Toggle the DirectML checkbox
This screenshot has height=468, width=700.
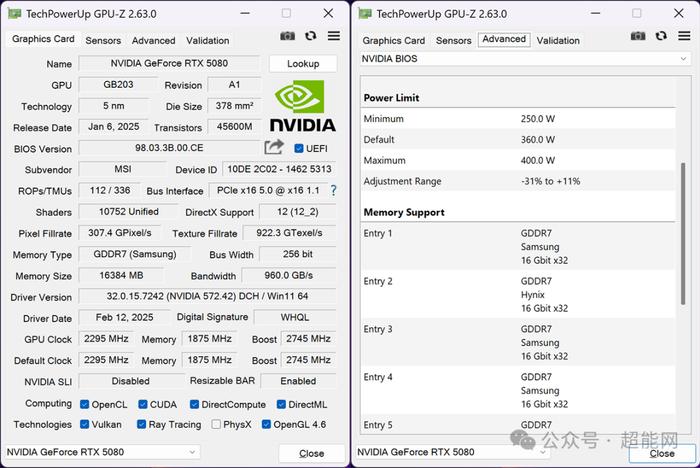(x=281, y=404)
